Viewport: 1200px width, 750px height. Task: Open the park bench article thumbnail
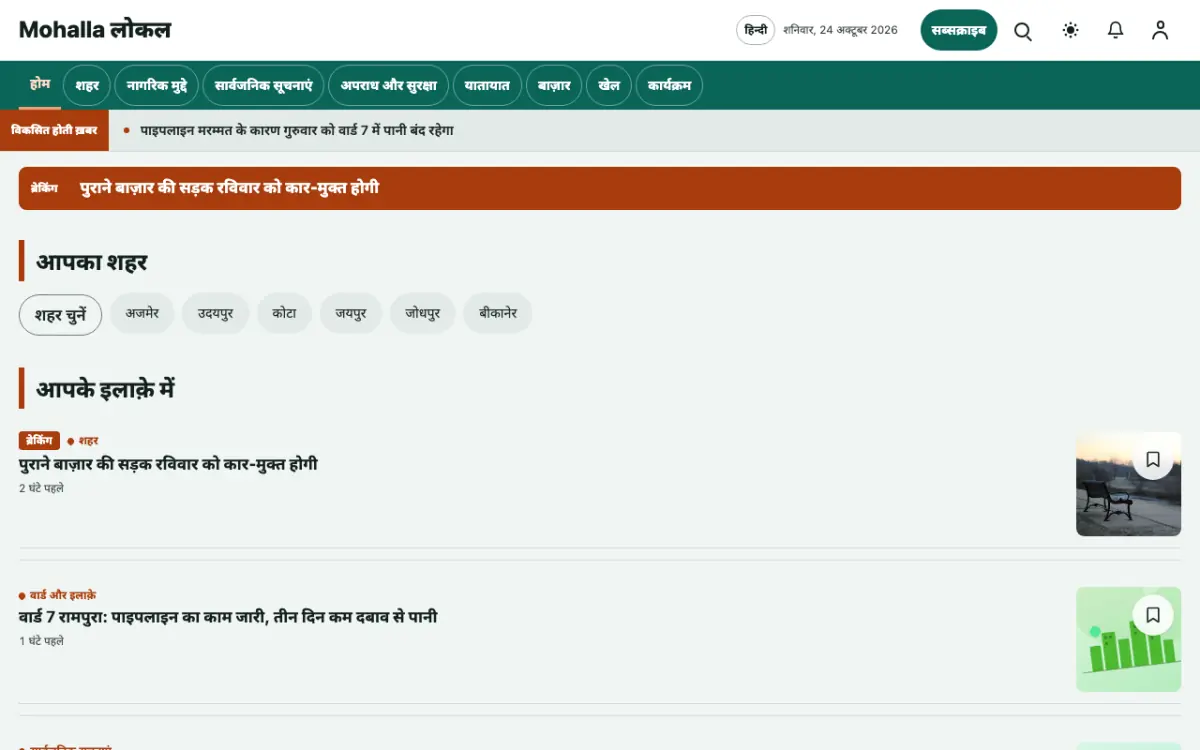[x=1128, y=484]
